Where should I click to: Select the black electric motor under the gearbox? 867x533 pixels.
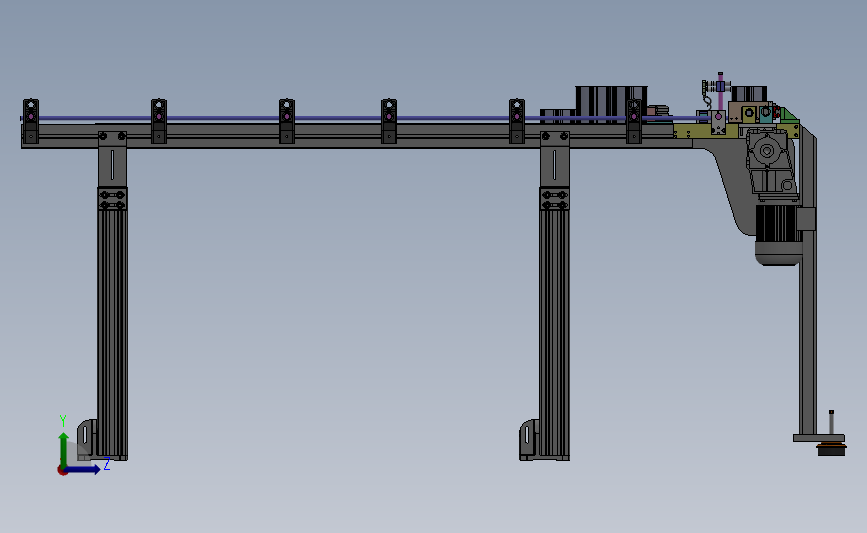click(x=778, y=235)
